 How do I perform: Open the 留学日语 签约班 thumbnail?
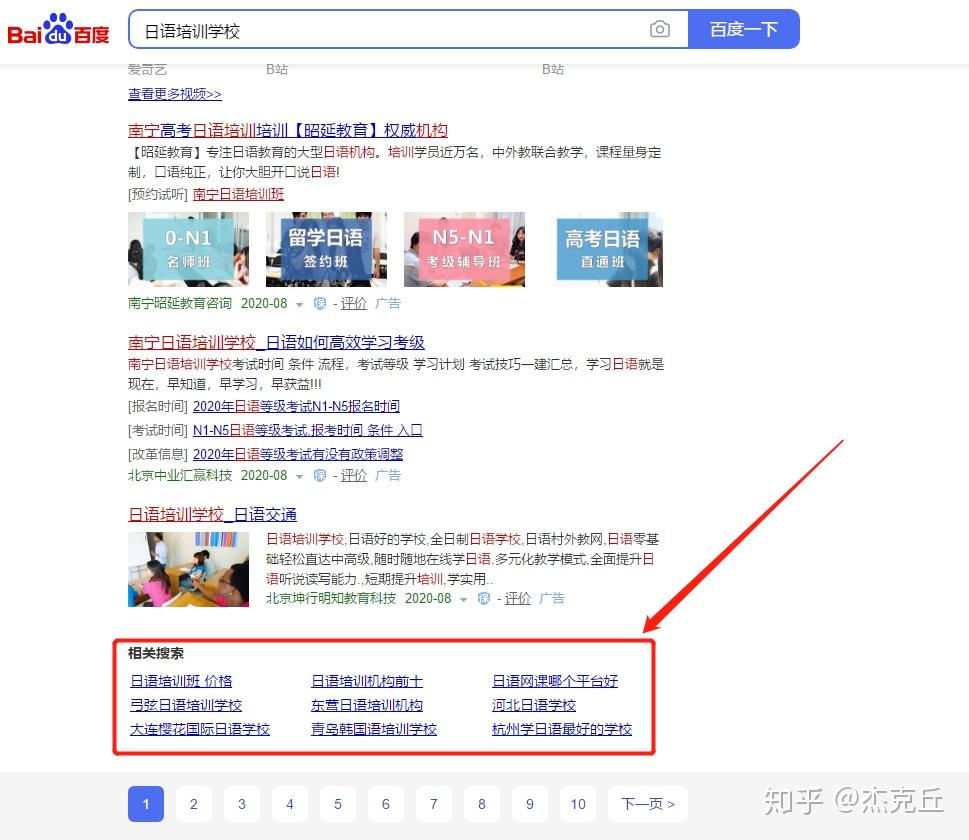326,249
